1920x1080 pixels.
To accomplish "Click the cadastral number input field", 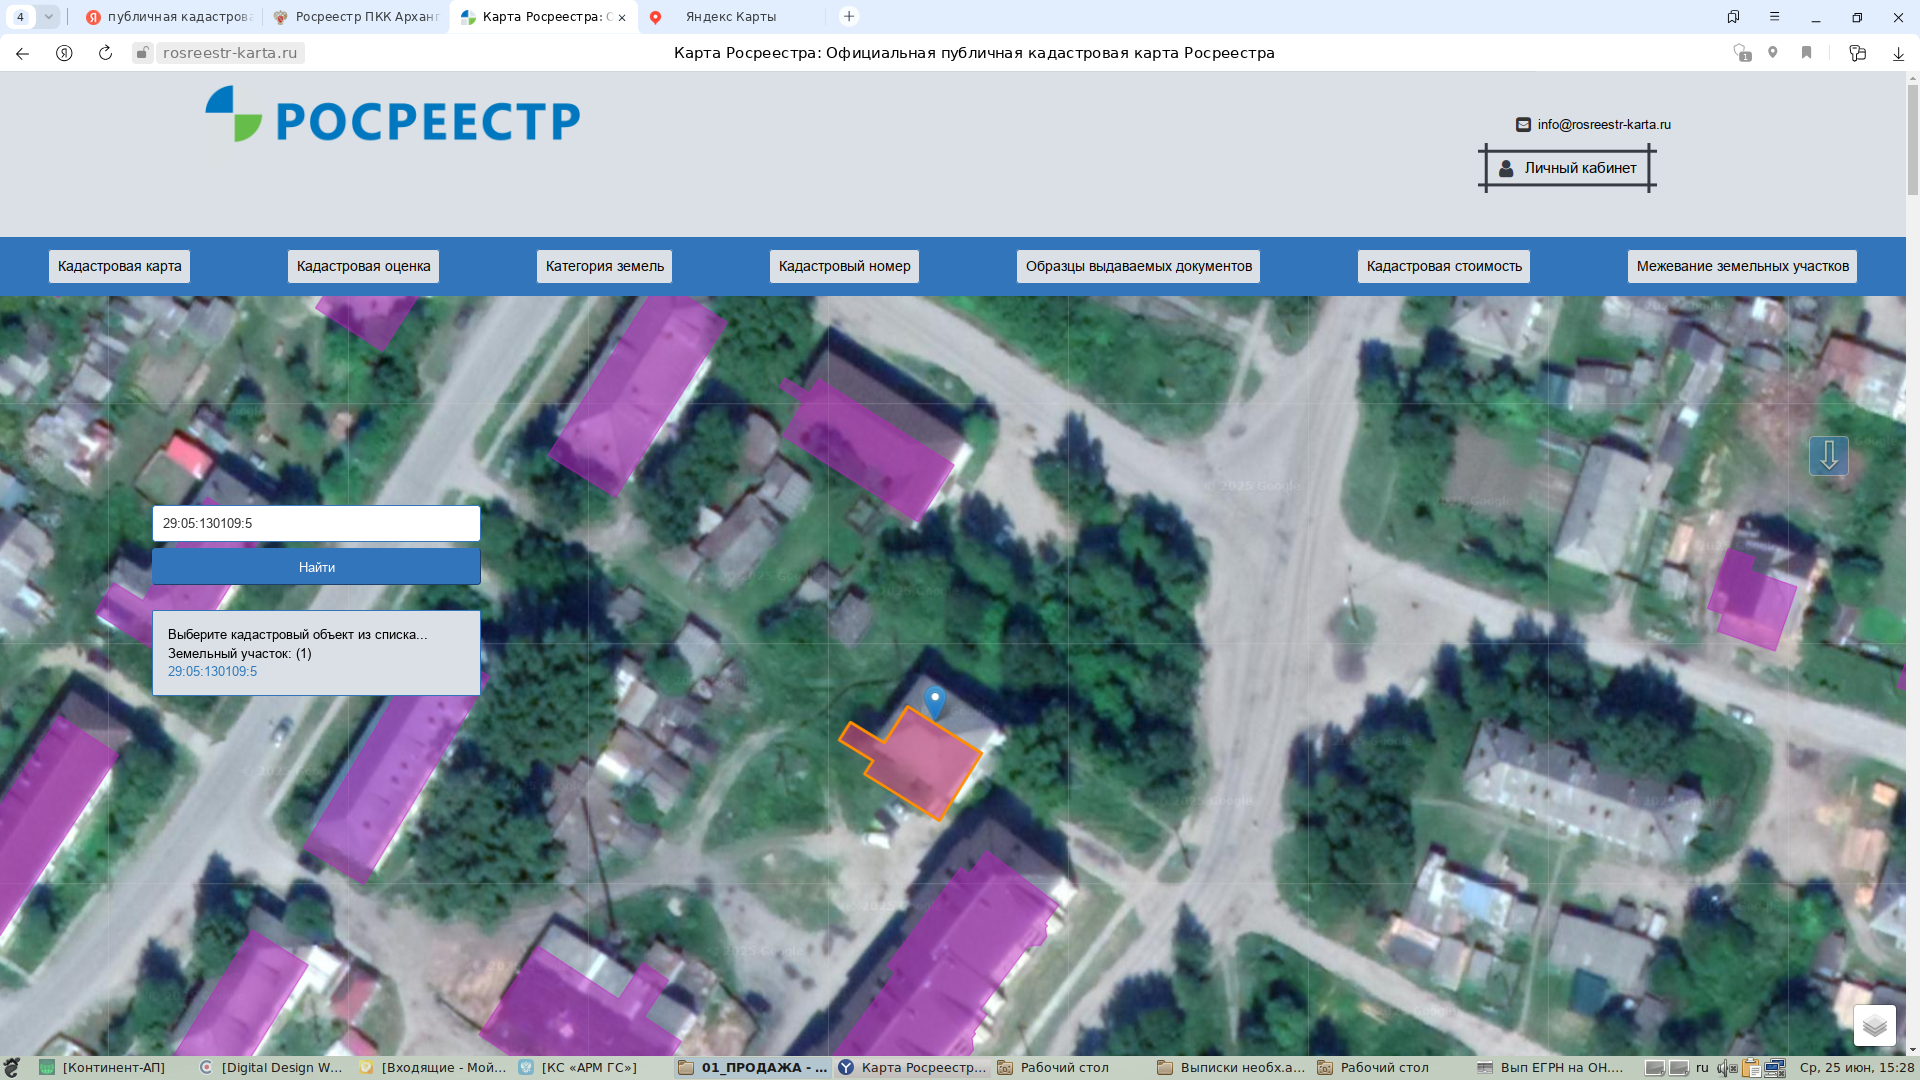I will coord(316,523).
